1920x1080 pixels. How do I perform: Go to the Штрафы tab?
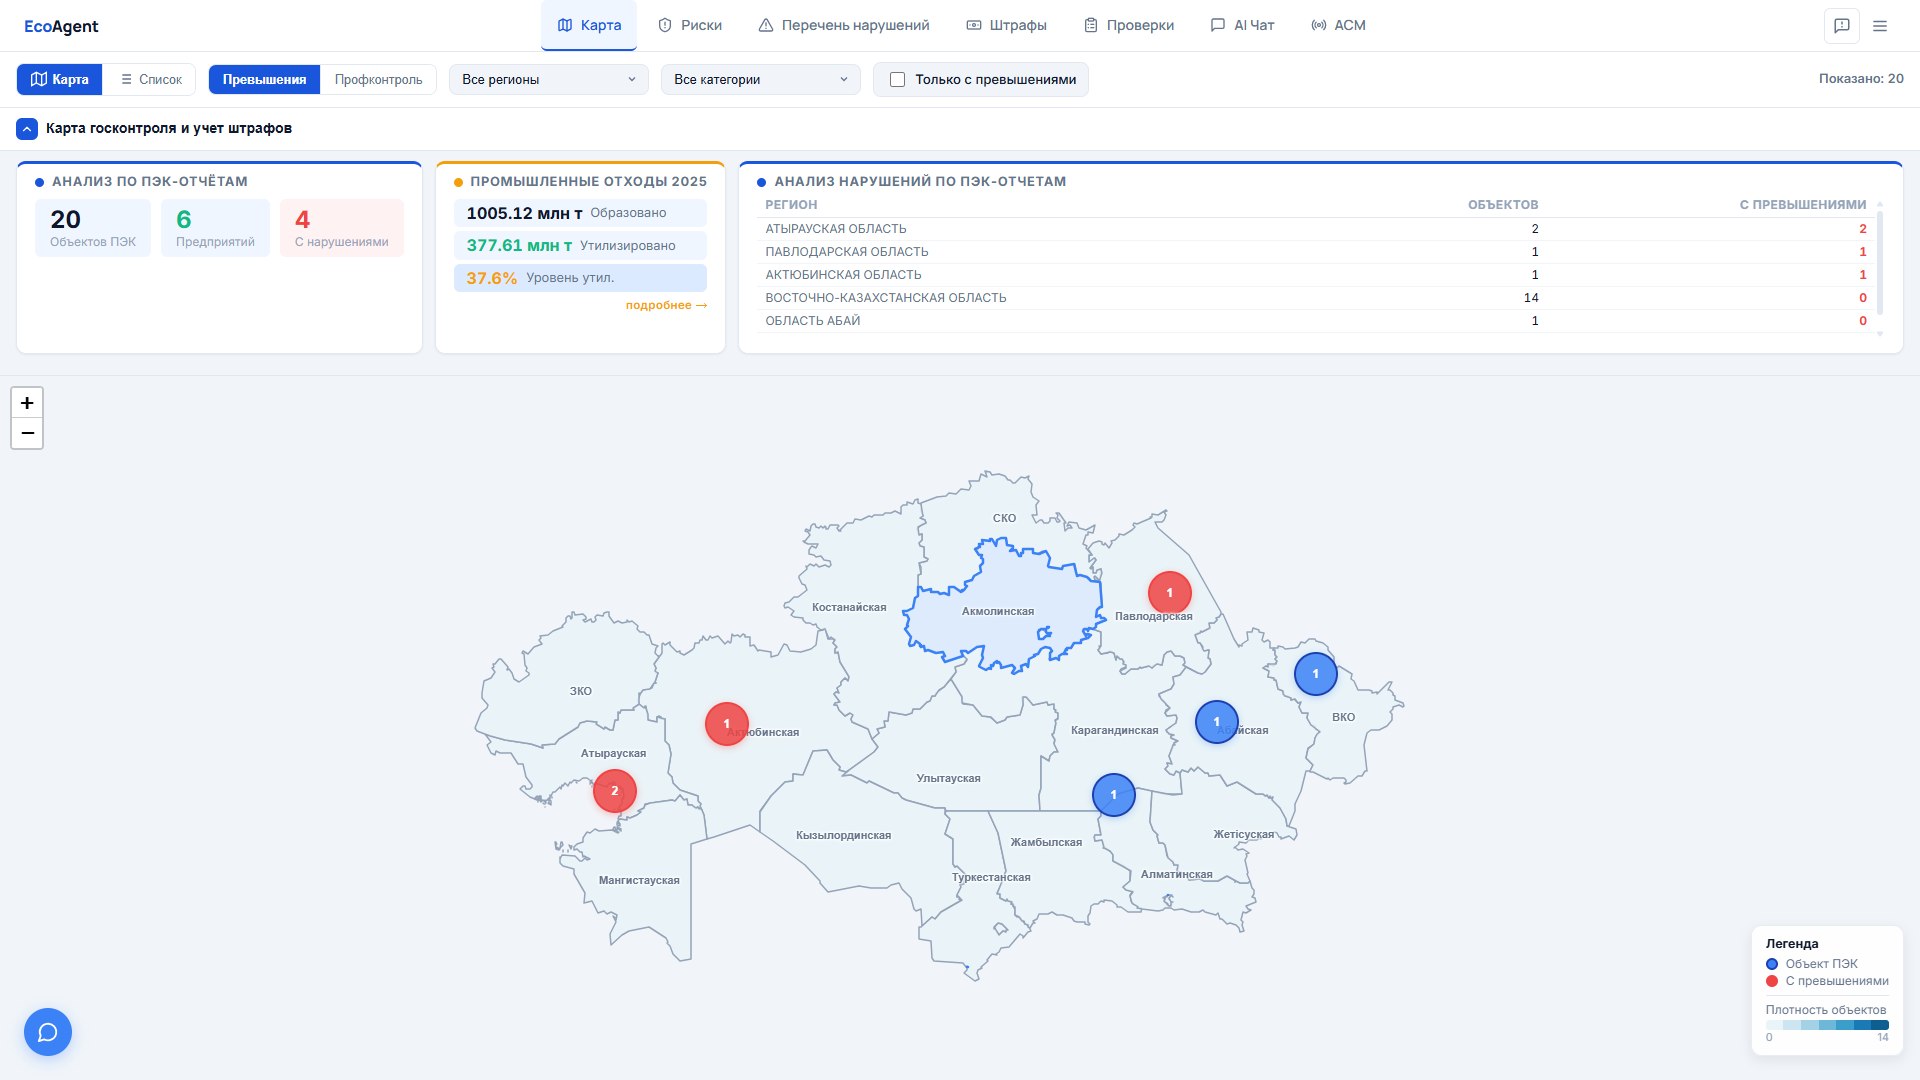tap(1007, 25)
